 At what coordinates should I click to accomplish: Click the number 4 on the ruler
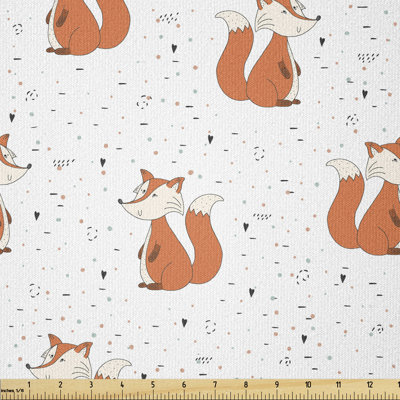pos(122,385)
